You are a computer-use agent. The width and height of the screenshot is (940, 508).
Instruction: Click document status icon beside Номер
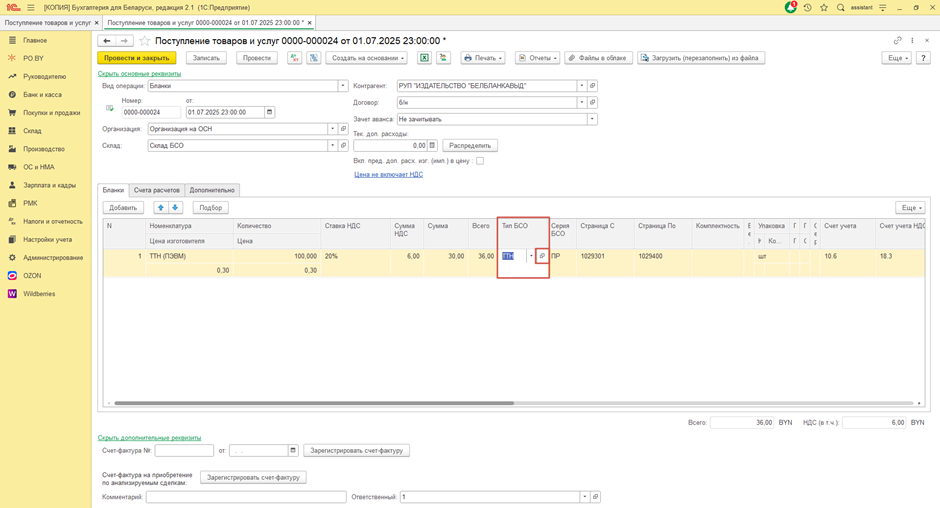(x=110, y=109)
